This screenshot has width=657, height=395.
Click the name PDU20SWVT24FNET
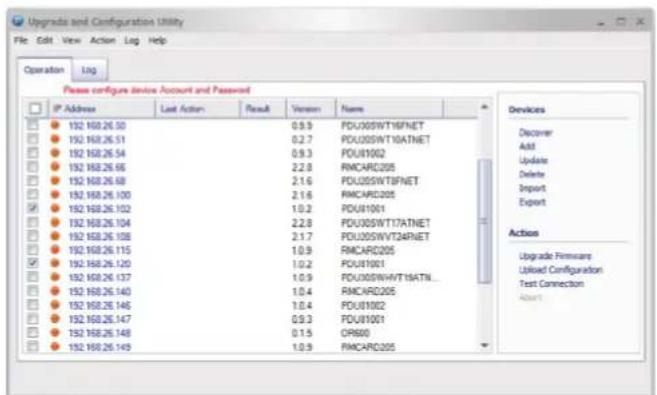tap(385, 236)
